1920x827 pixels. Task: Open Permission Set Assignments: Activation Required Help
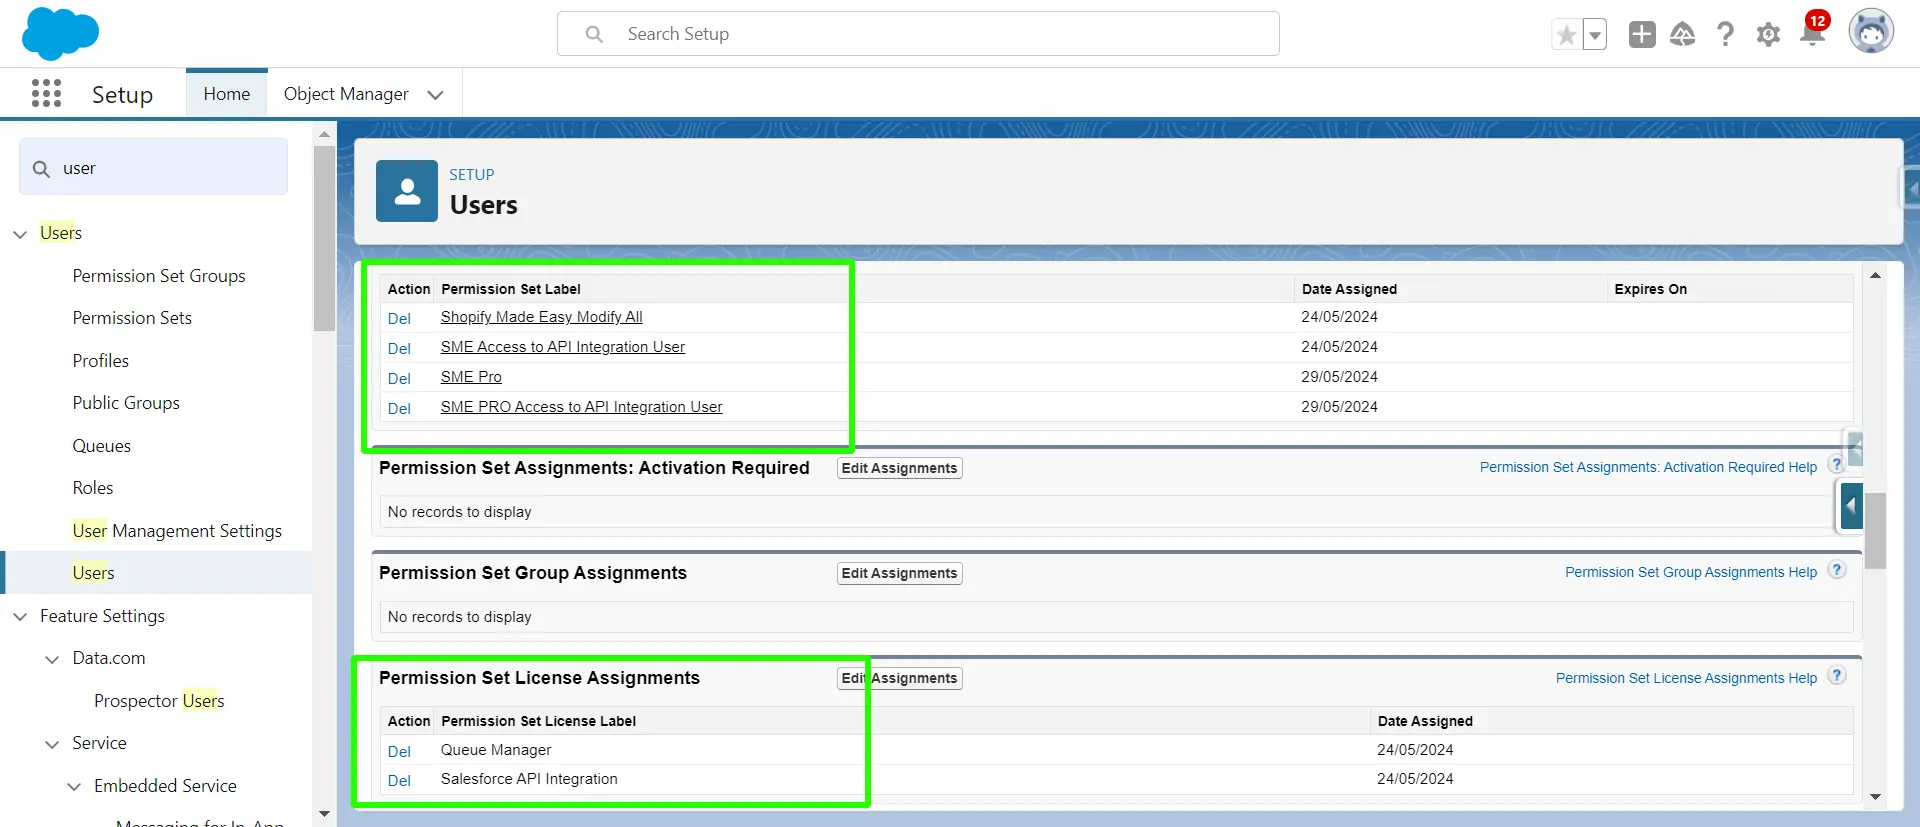tap(1648, 467)
